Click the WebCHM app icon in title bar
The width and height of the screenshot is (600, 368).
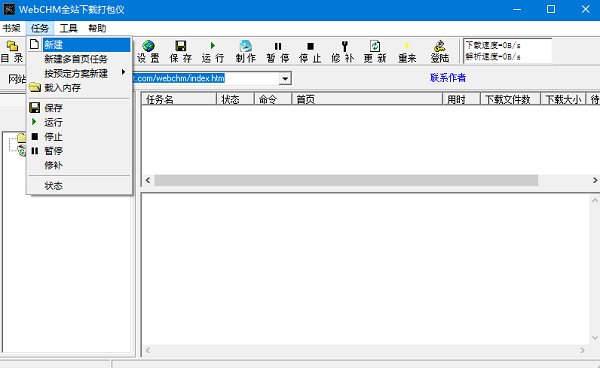click(9, 9)
